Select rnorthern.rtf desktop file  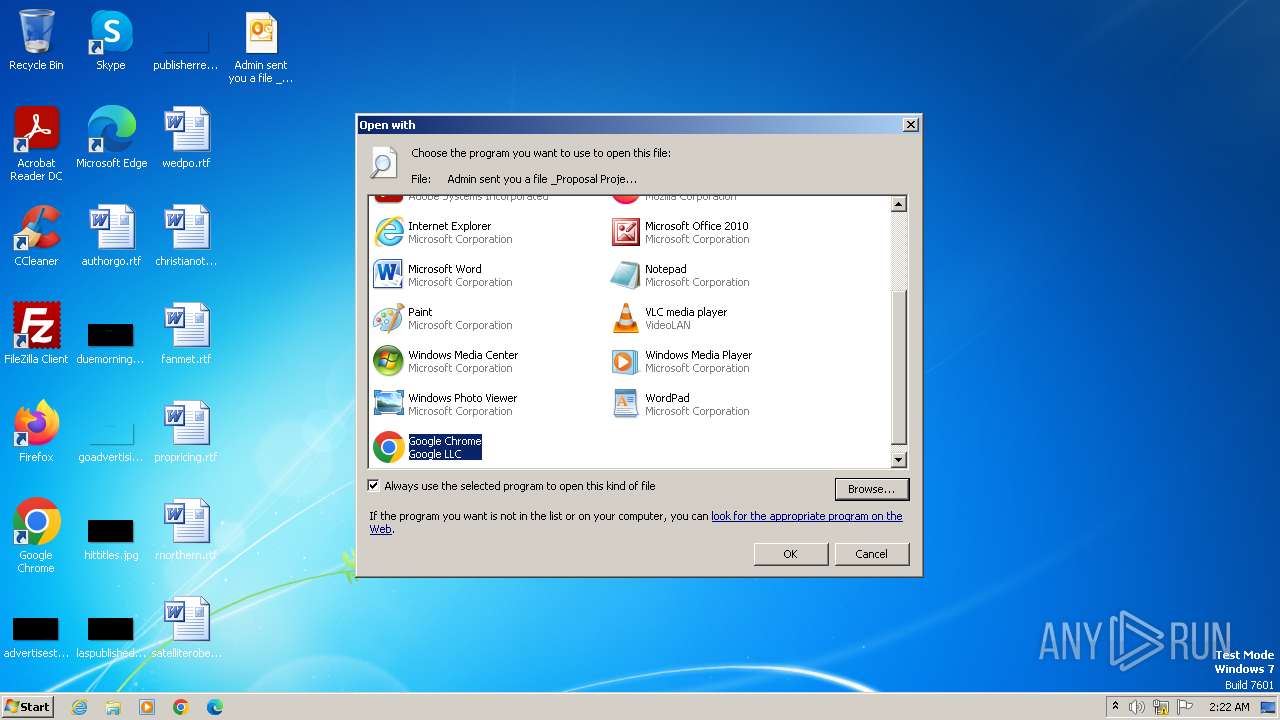pyautogui.click(x=186, y=530)
